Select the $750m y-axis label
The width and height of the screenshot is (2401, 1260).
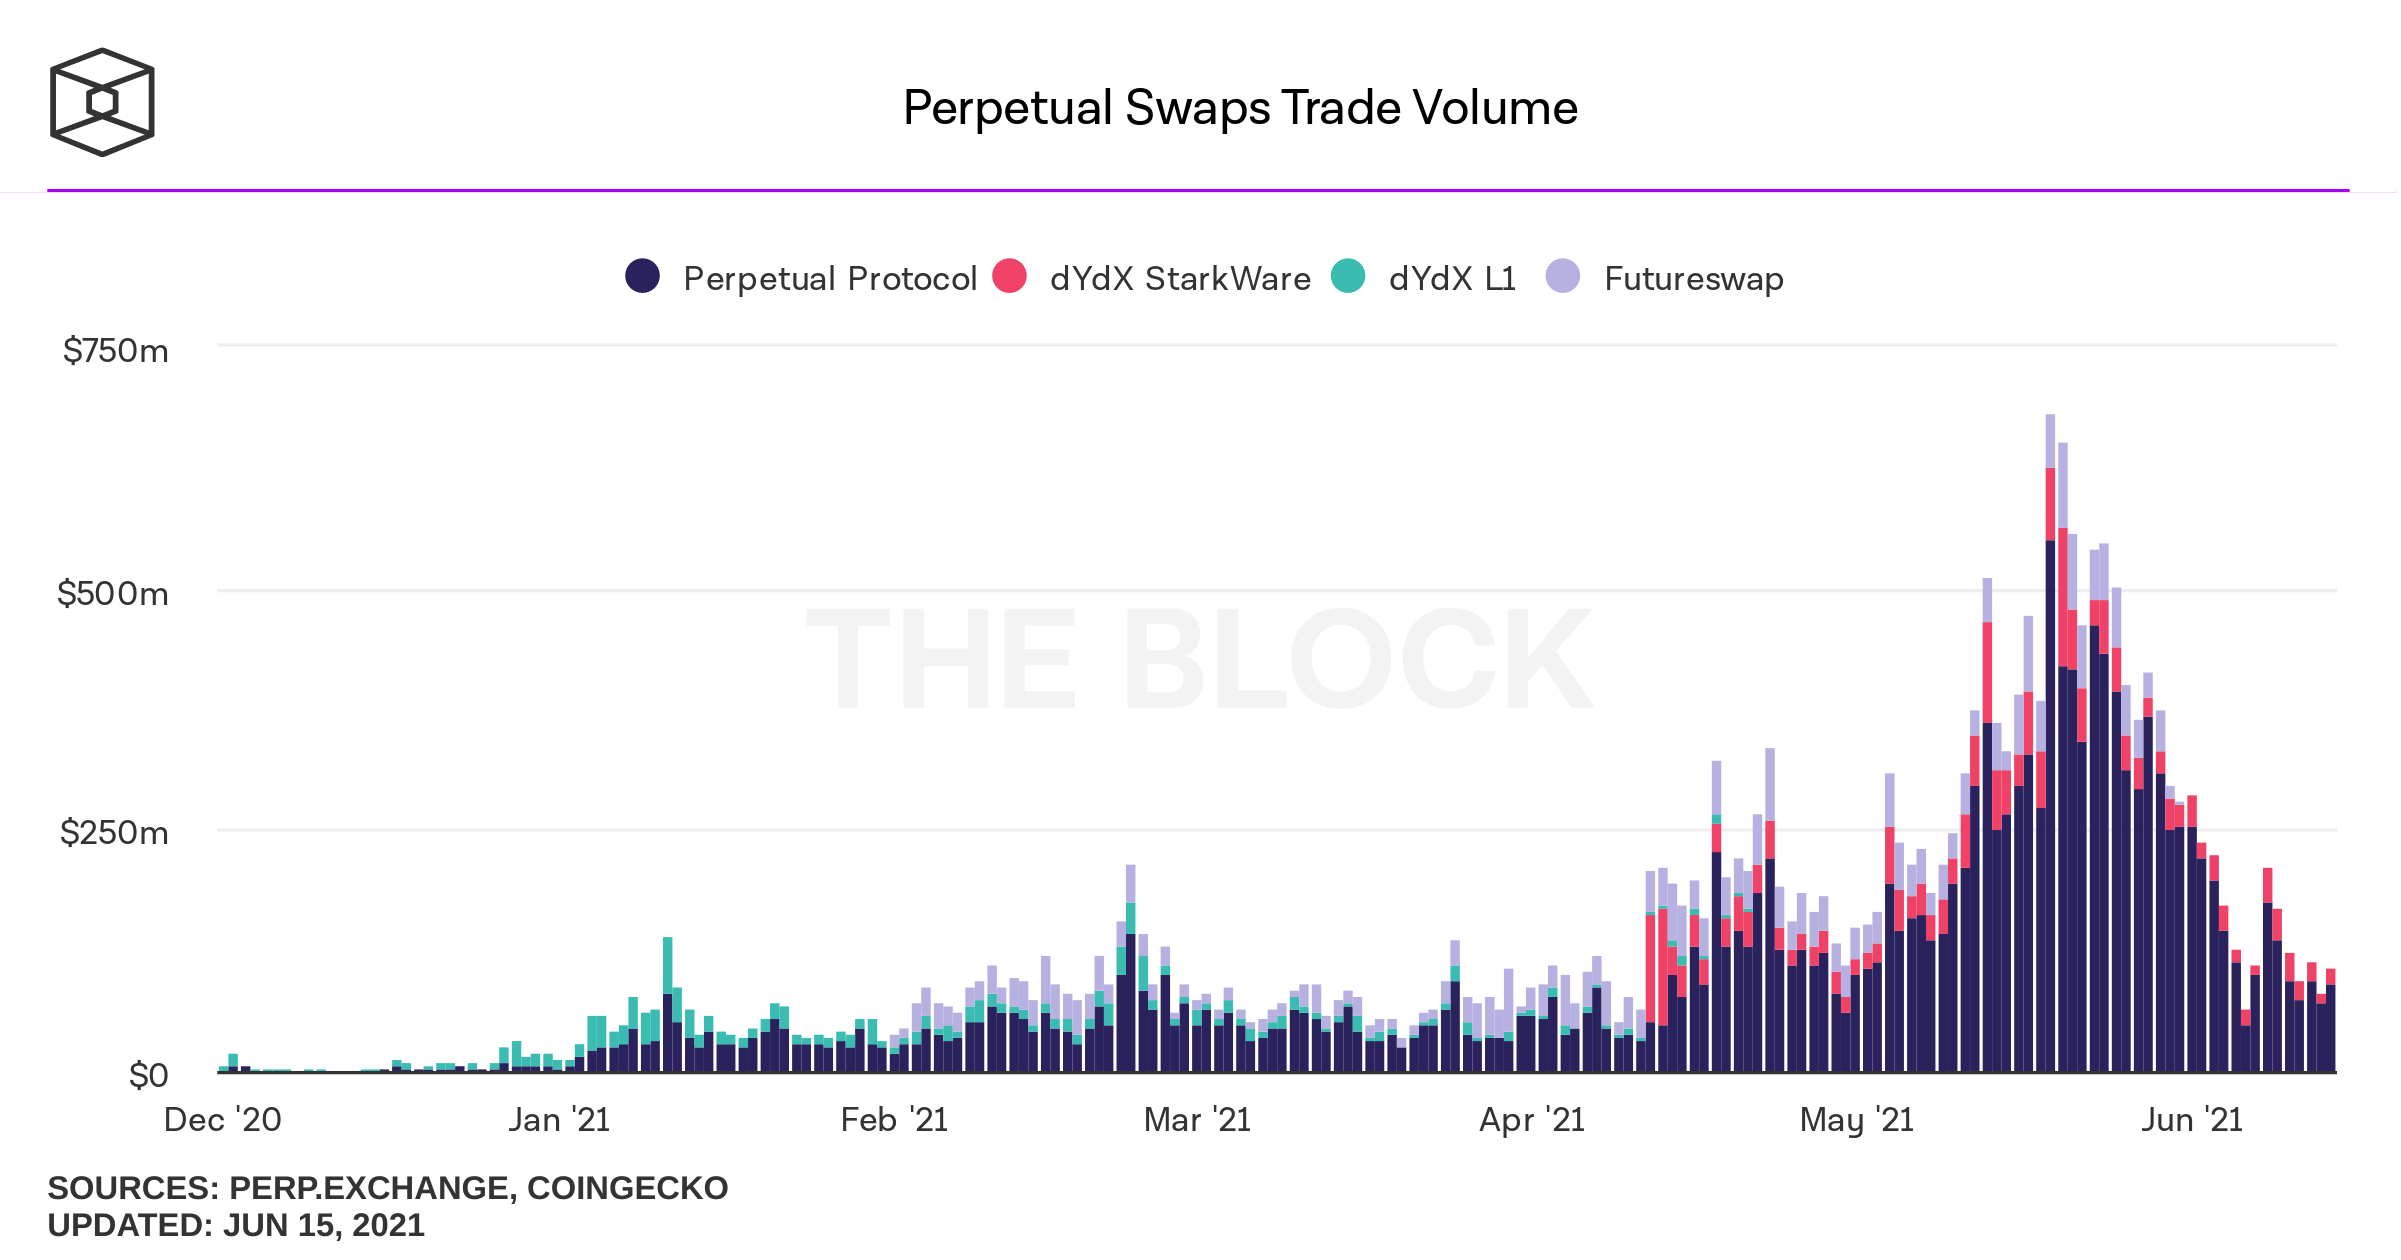pyautogui.click(x=115, y=351)
